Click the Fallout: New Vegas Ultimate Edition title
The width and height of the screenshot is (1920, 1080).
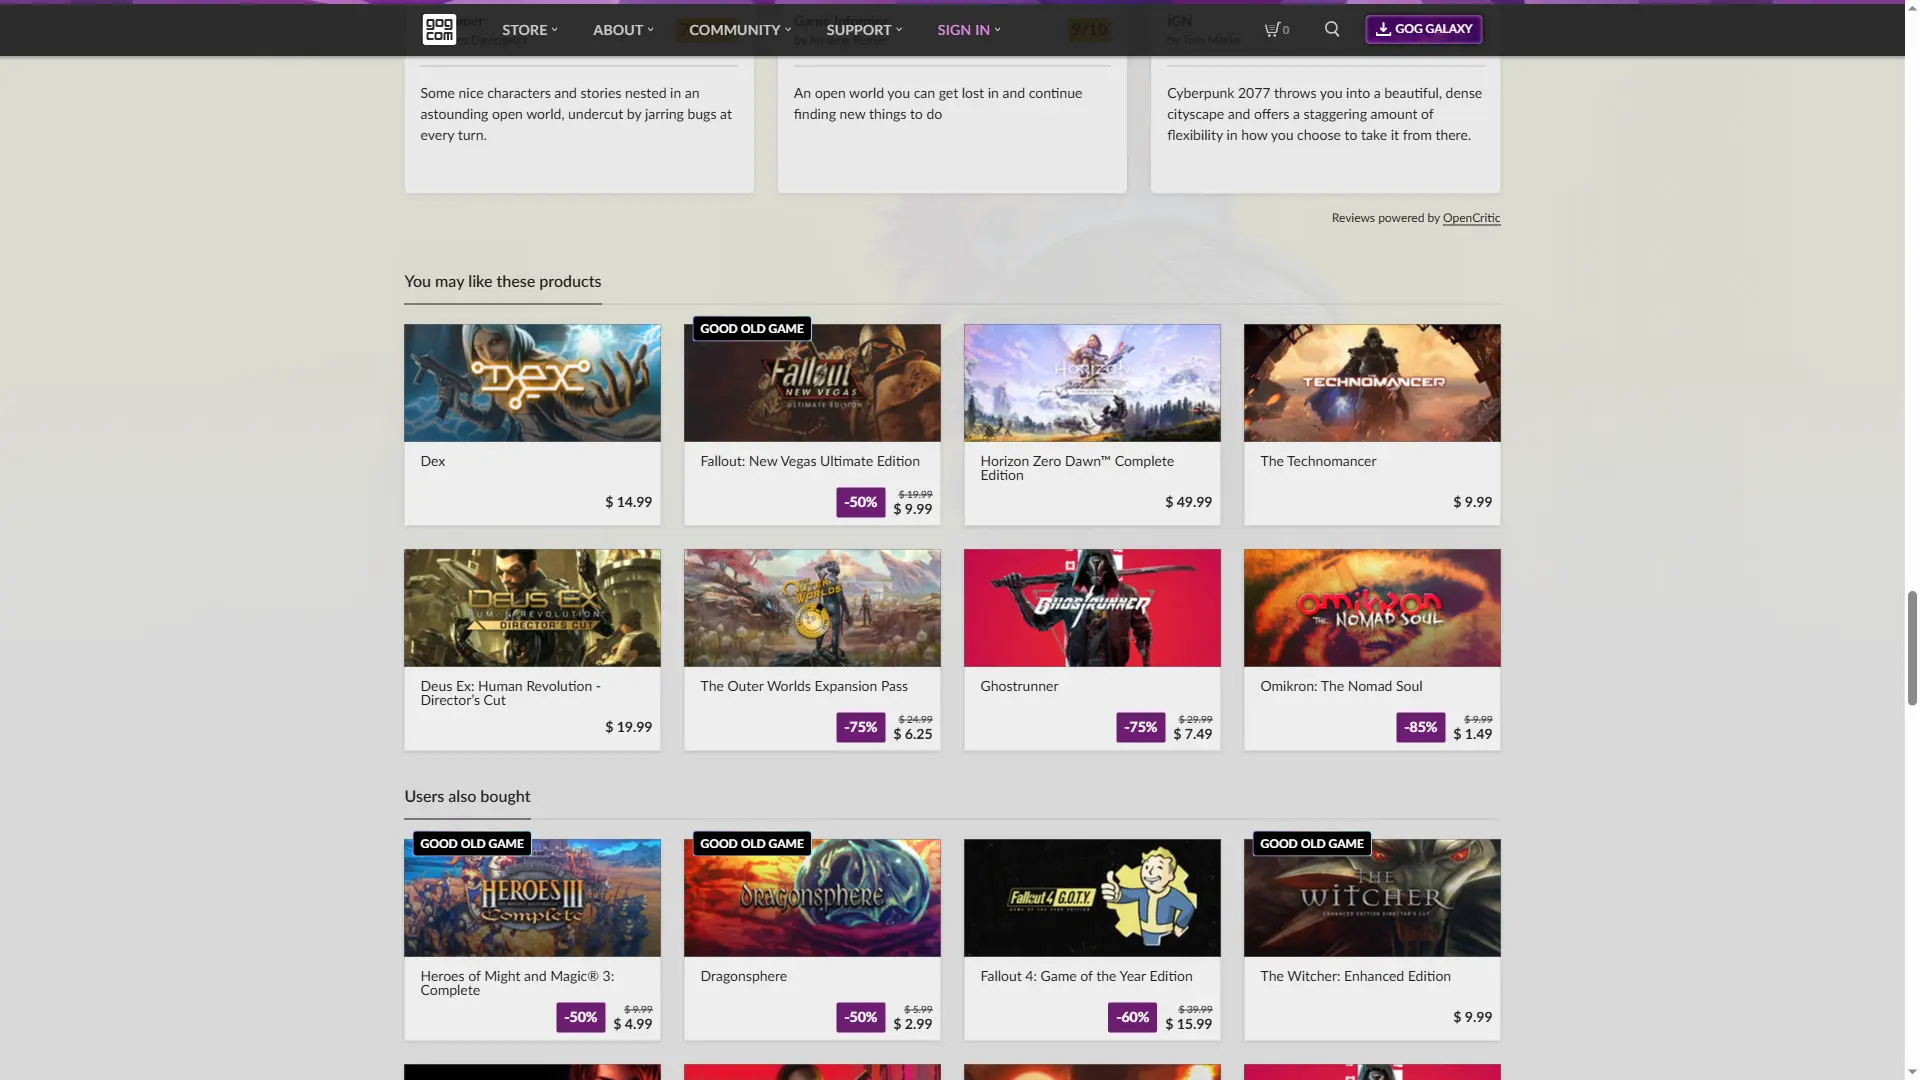pyautogui.click(x=810, y=461)
